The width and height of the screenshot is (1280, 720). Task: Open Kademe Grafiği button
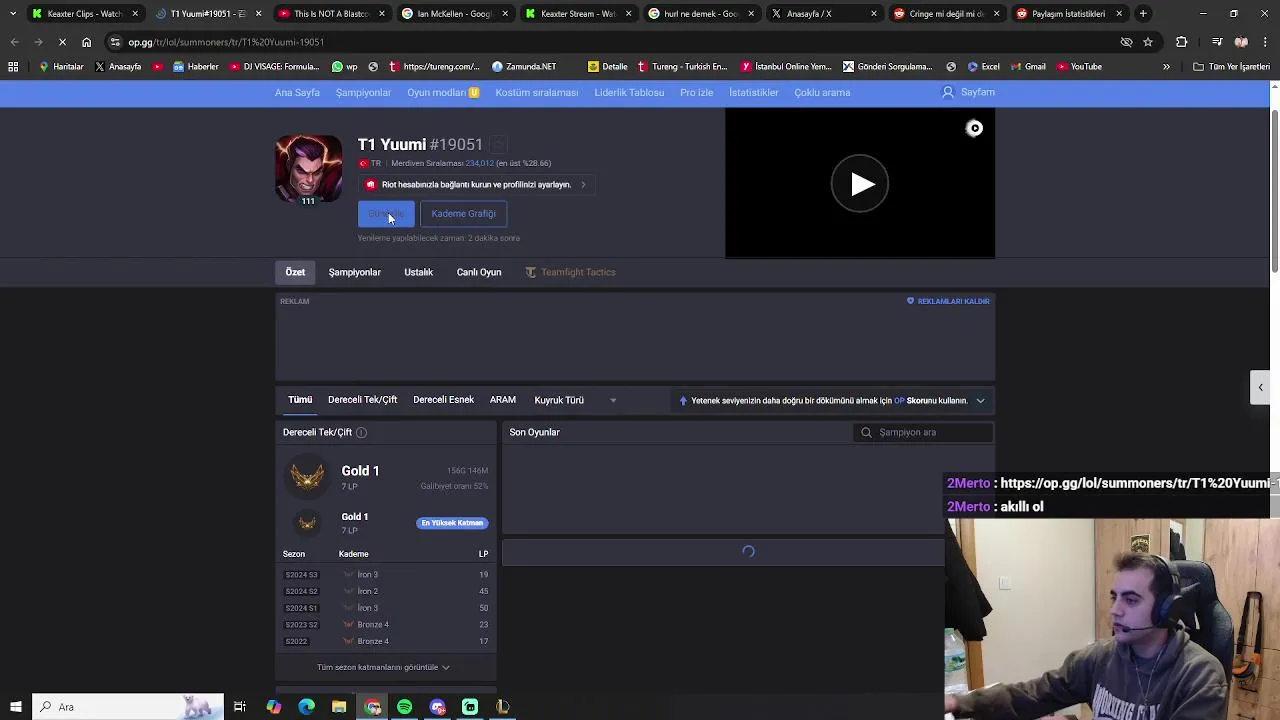pos(463,214)
